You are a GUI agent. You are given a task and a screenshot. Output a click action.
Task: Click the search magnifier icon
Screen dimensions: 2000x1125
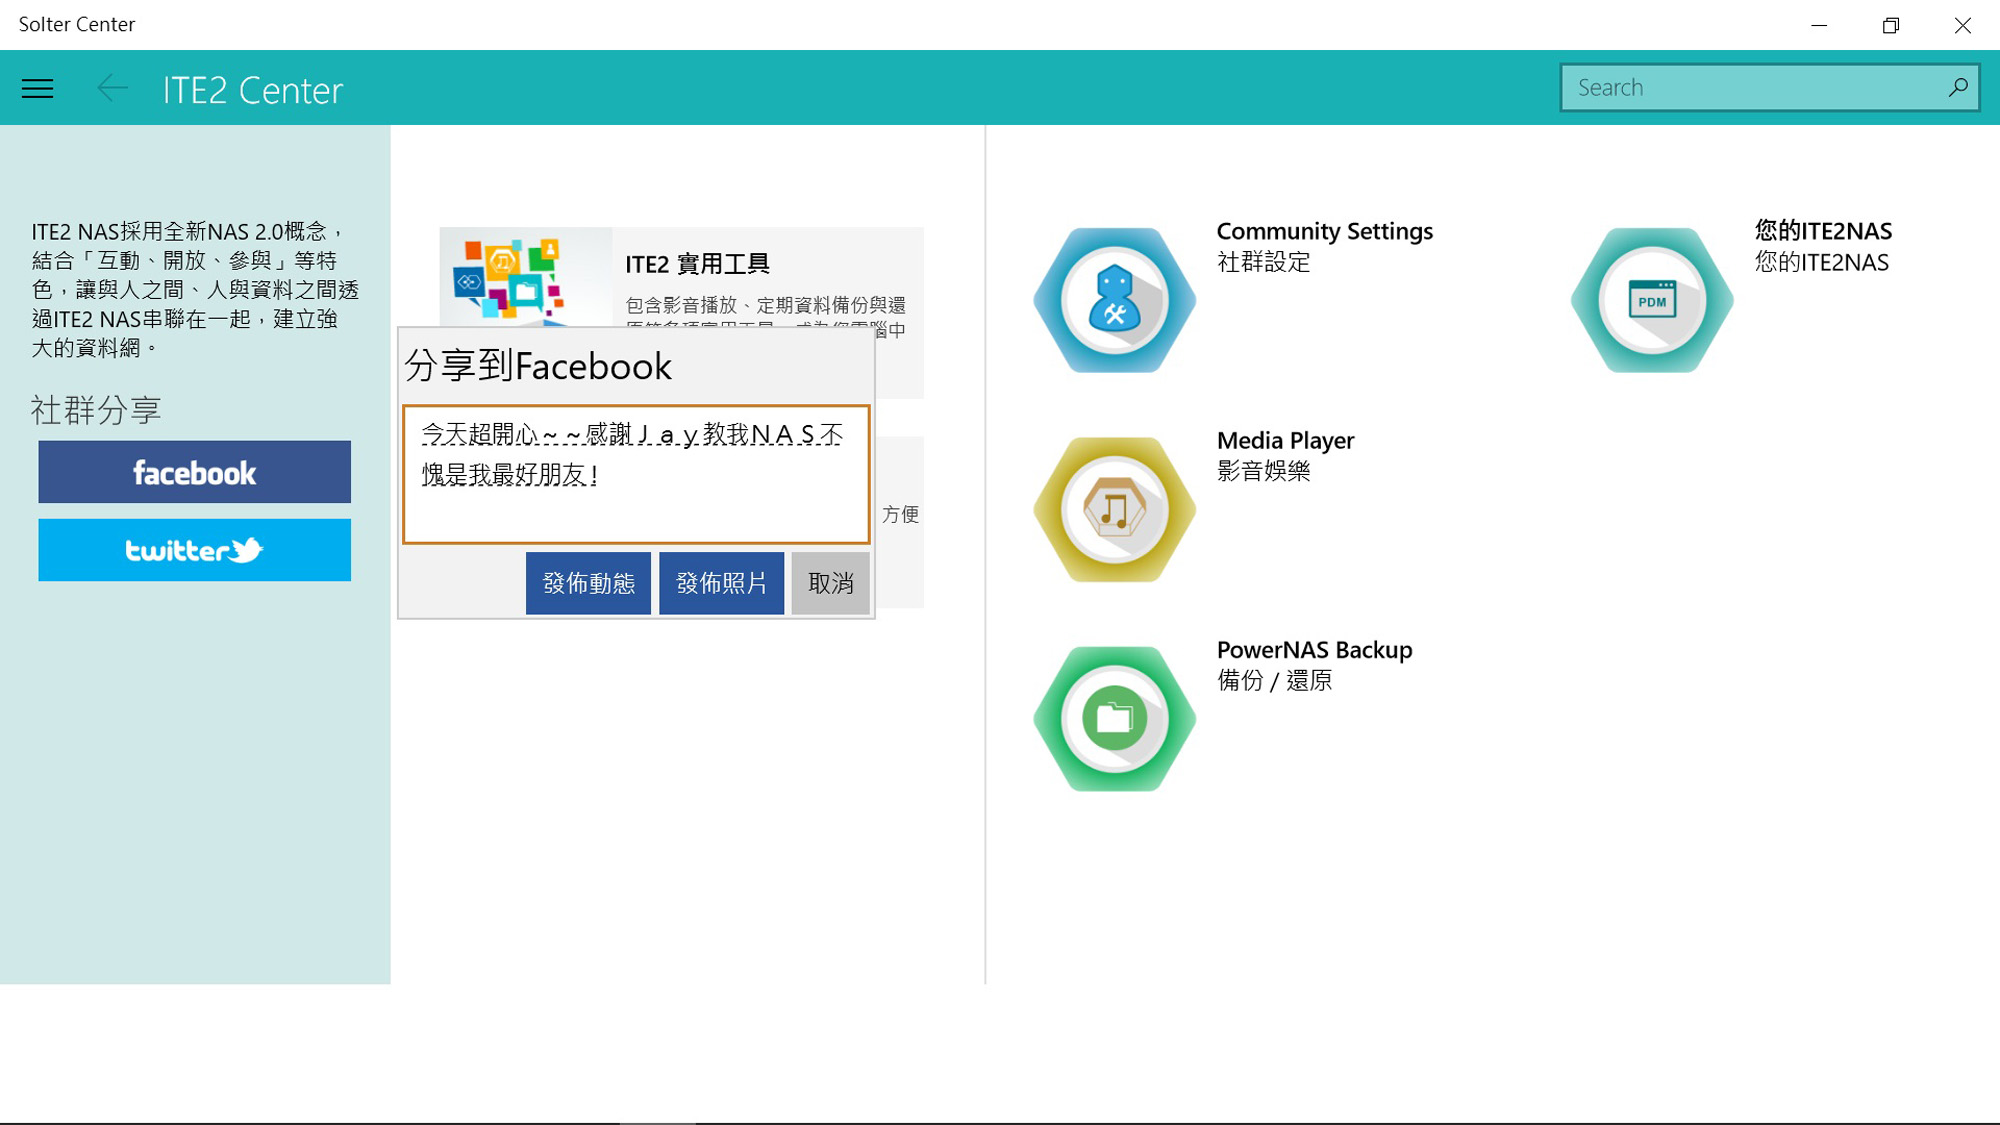click(x=1958, y=87)
